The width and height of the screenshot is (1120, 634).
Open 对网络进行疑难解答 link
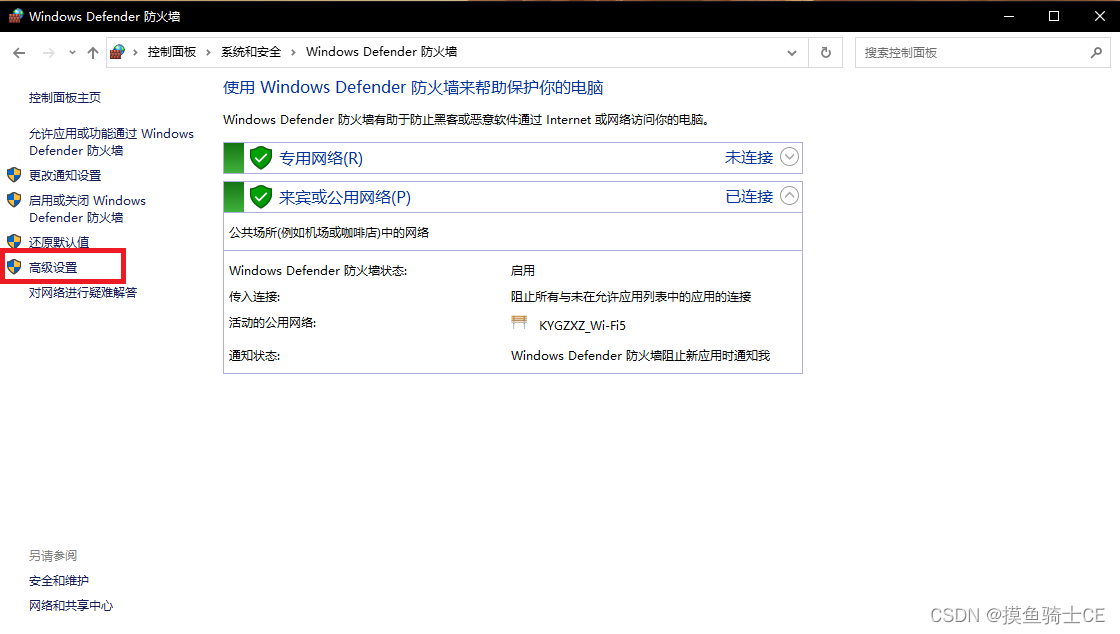tap(83, 292)
